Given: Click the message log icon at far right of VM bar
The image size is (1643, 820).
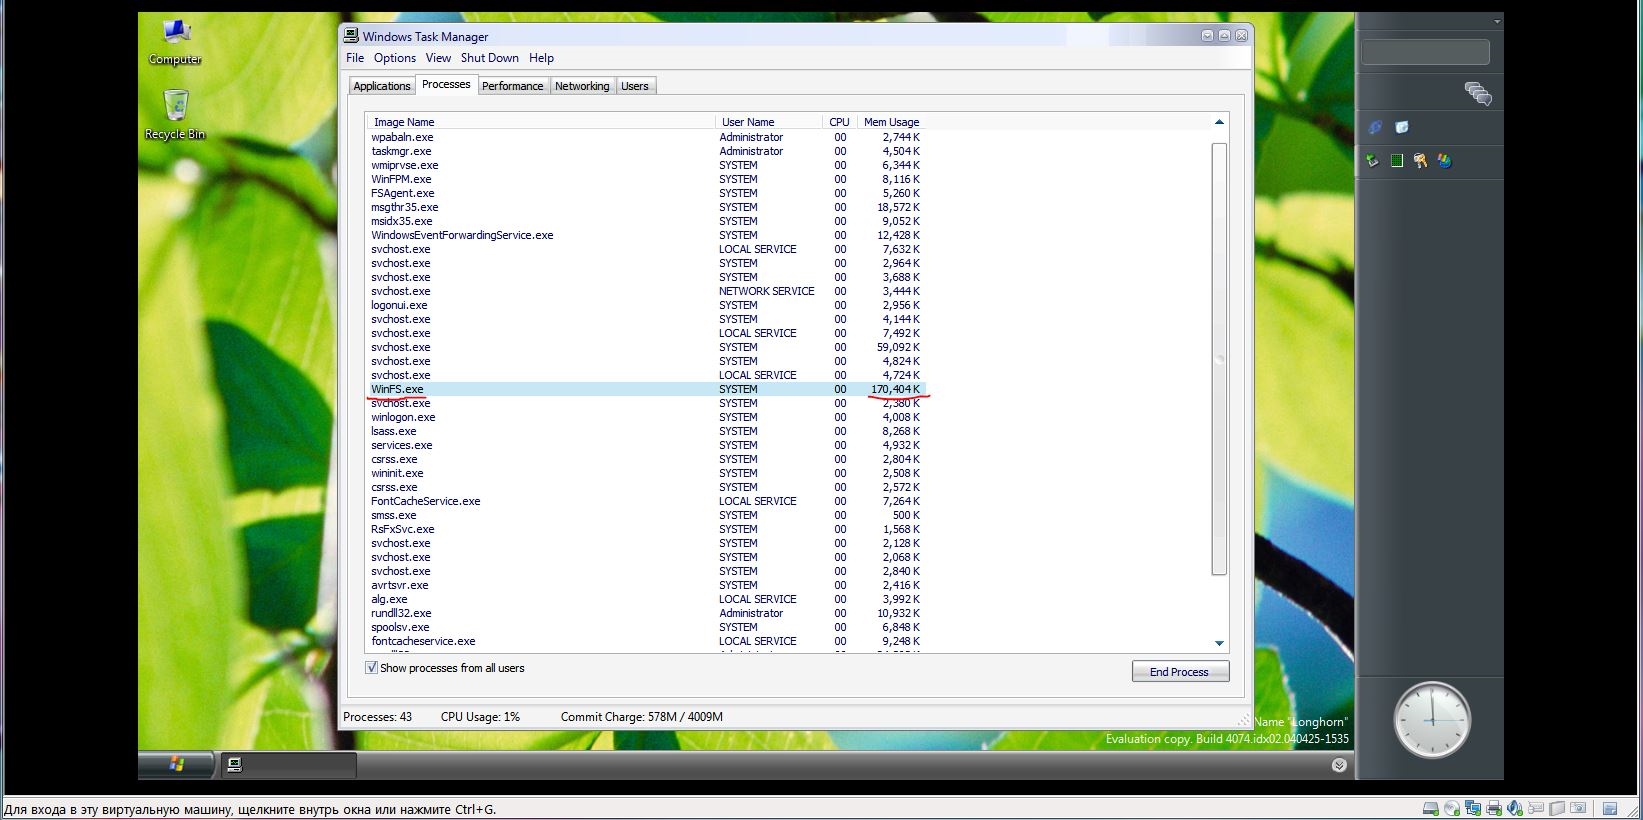Looking at the screenshot, I should click(x=1610, y=809).
